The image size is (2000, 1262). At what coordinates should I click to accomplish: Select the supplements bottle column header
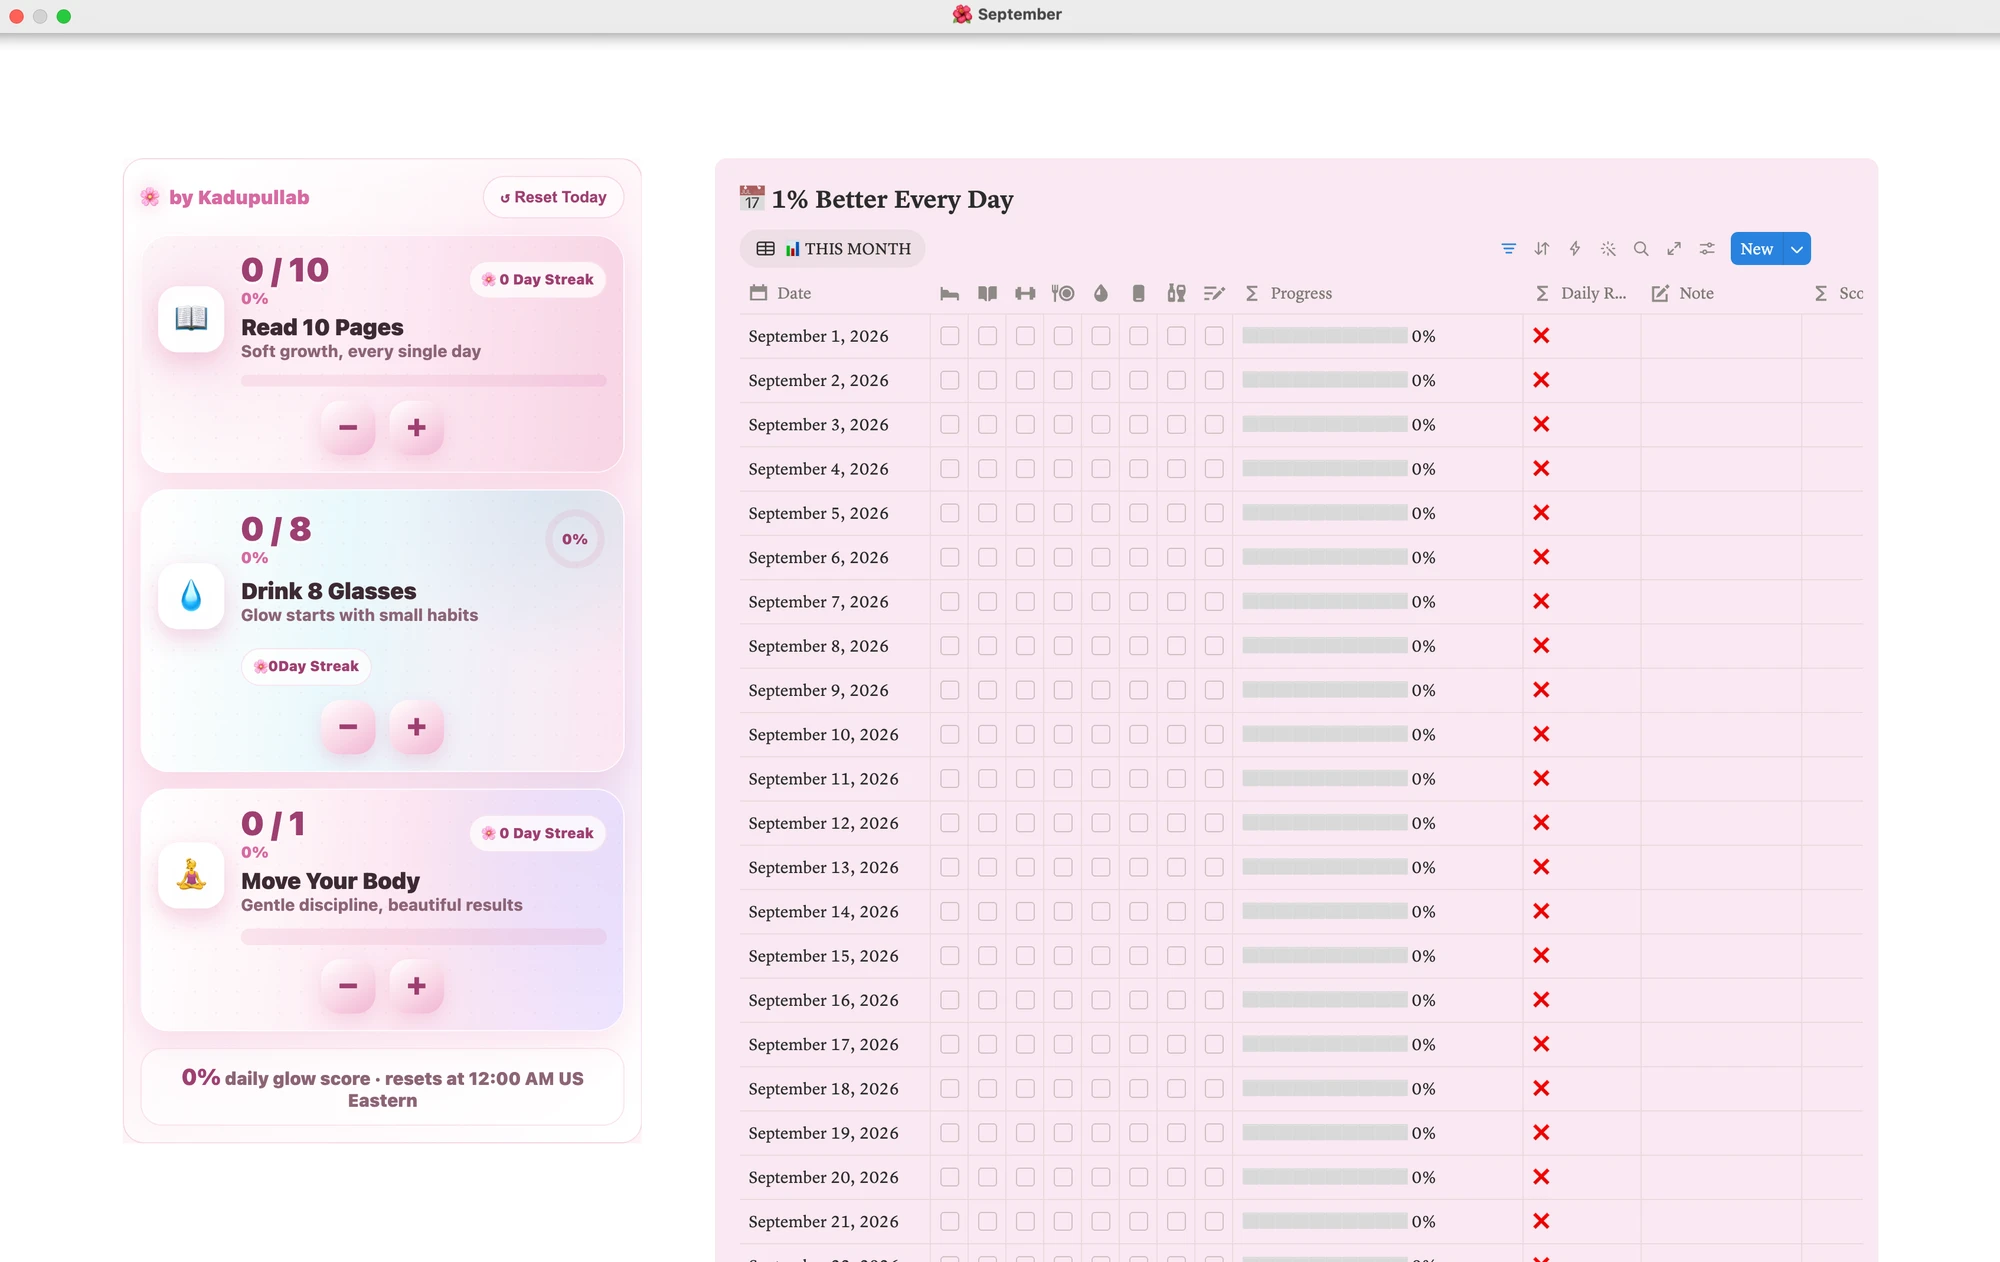coord(1176,293)
